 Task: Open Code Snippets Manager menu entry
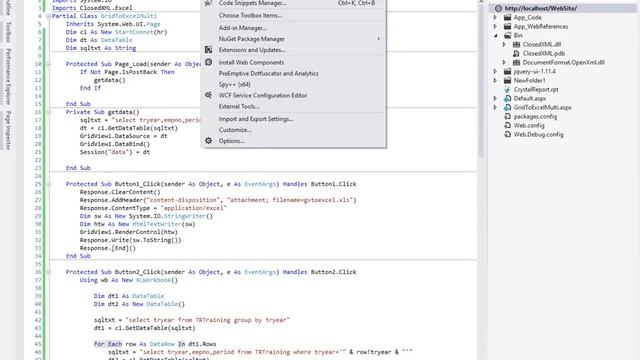click(x=252, y=3)
